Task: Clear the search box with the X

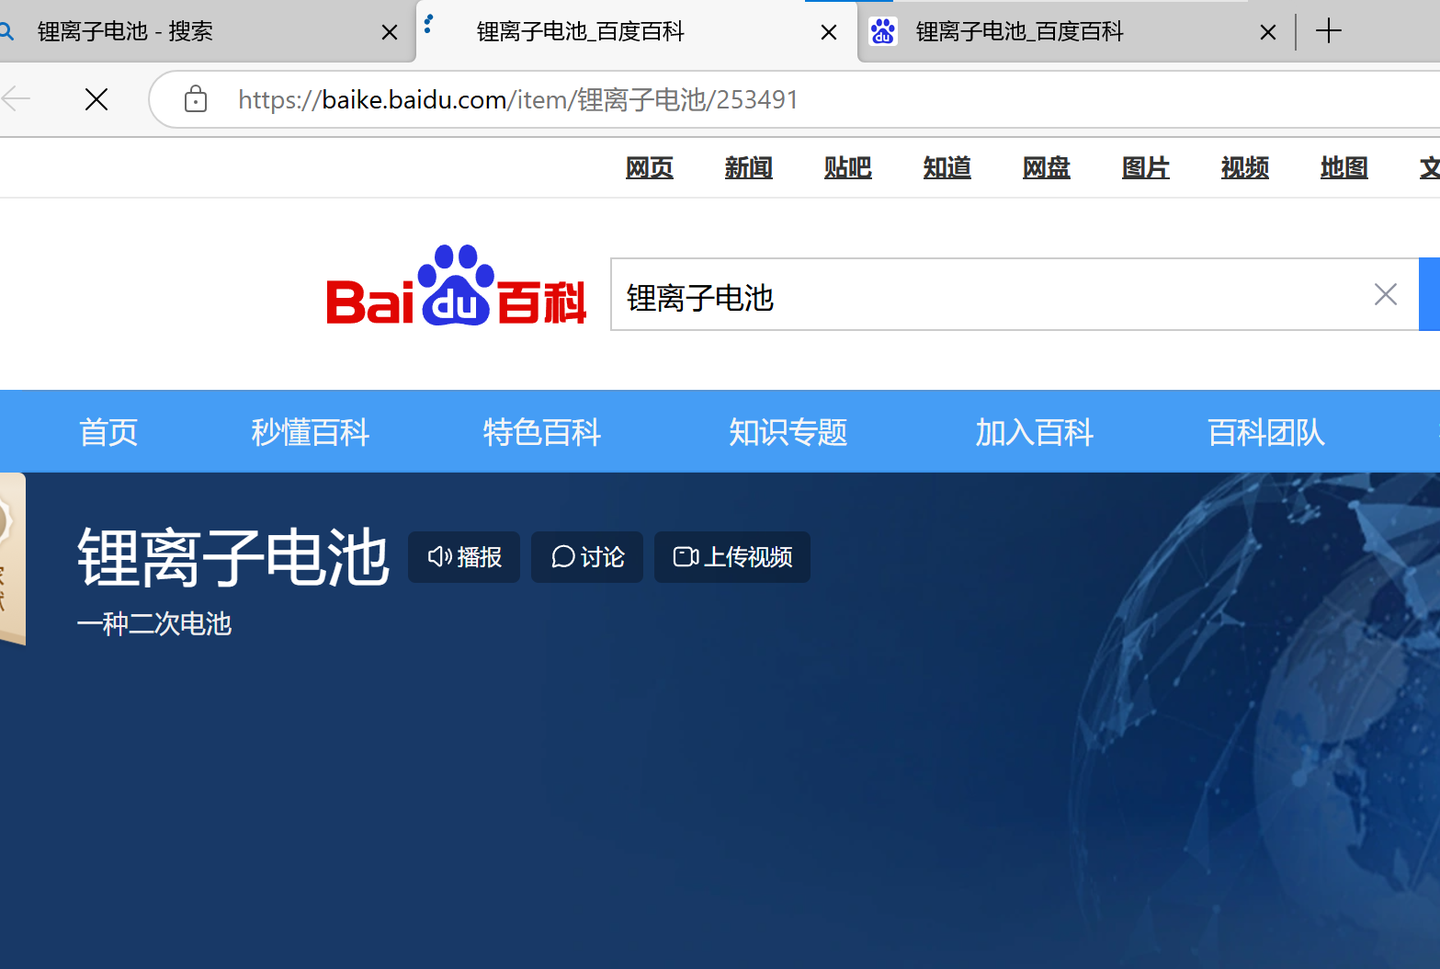Action: pos(1385,294)
